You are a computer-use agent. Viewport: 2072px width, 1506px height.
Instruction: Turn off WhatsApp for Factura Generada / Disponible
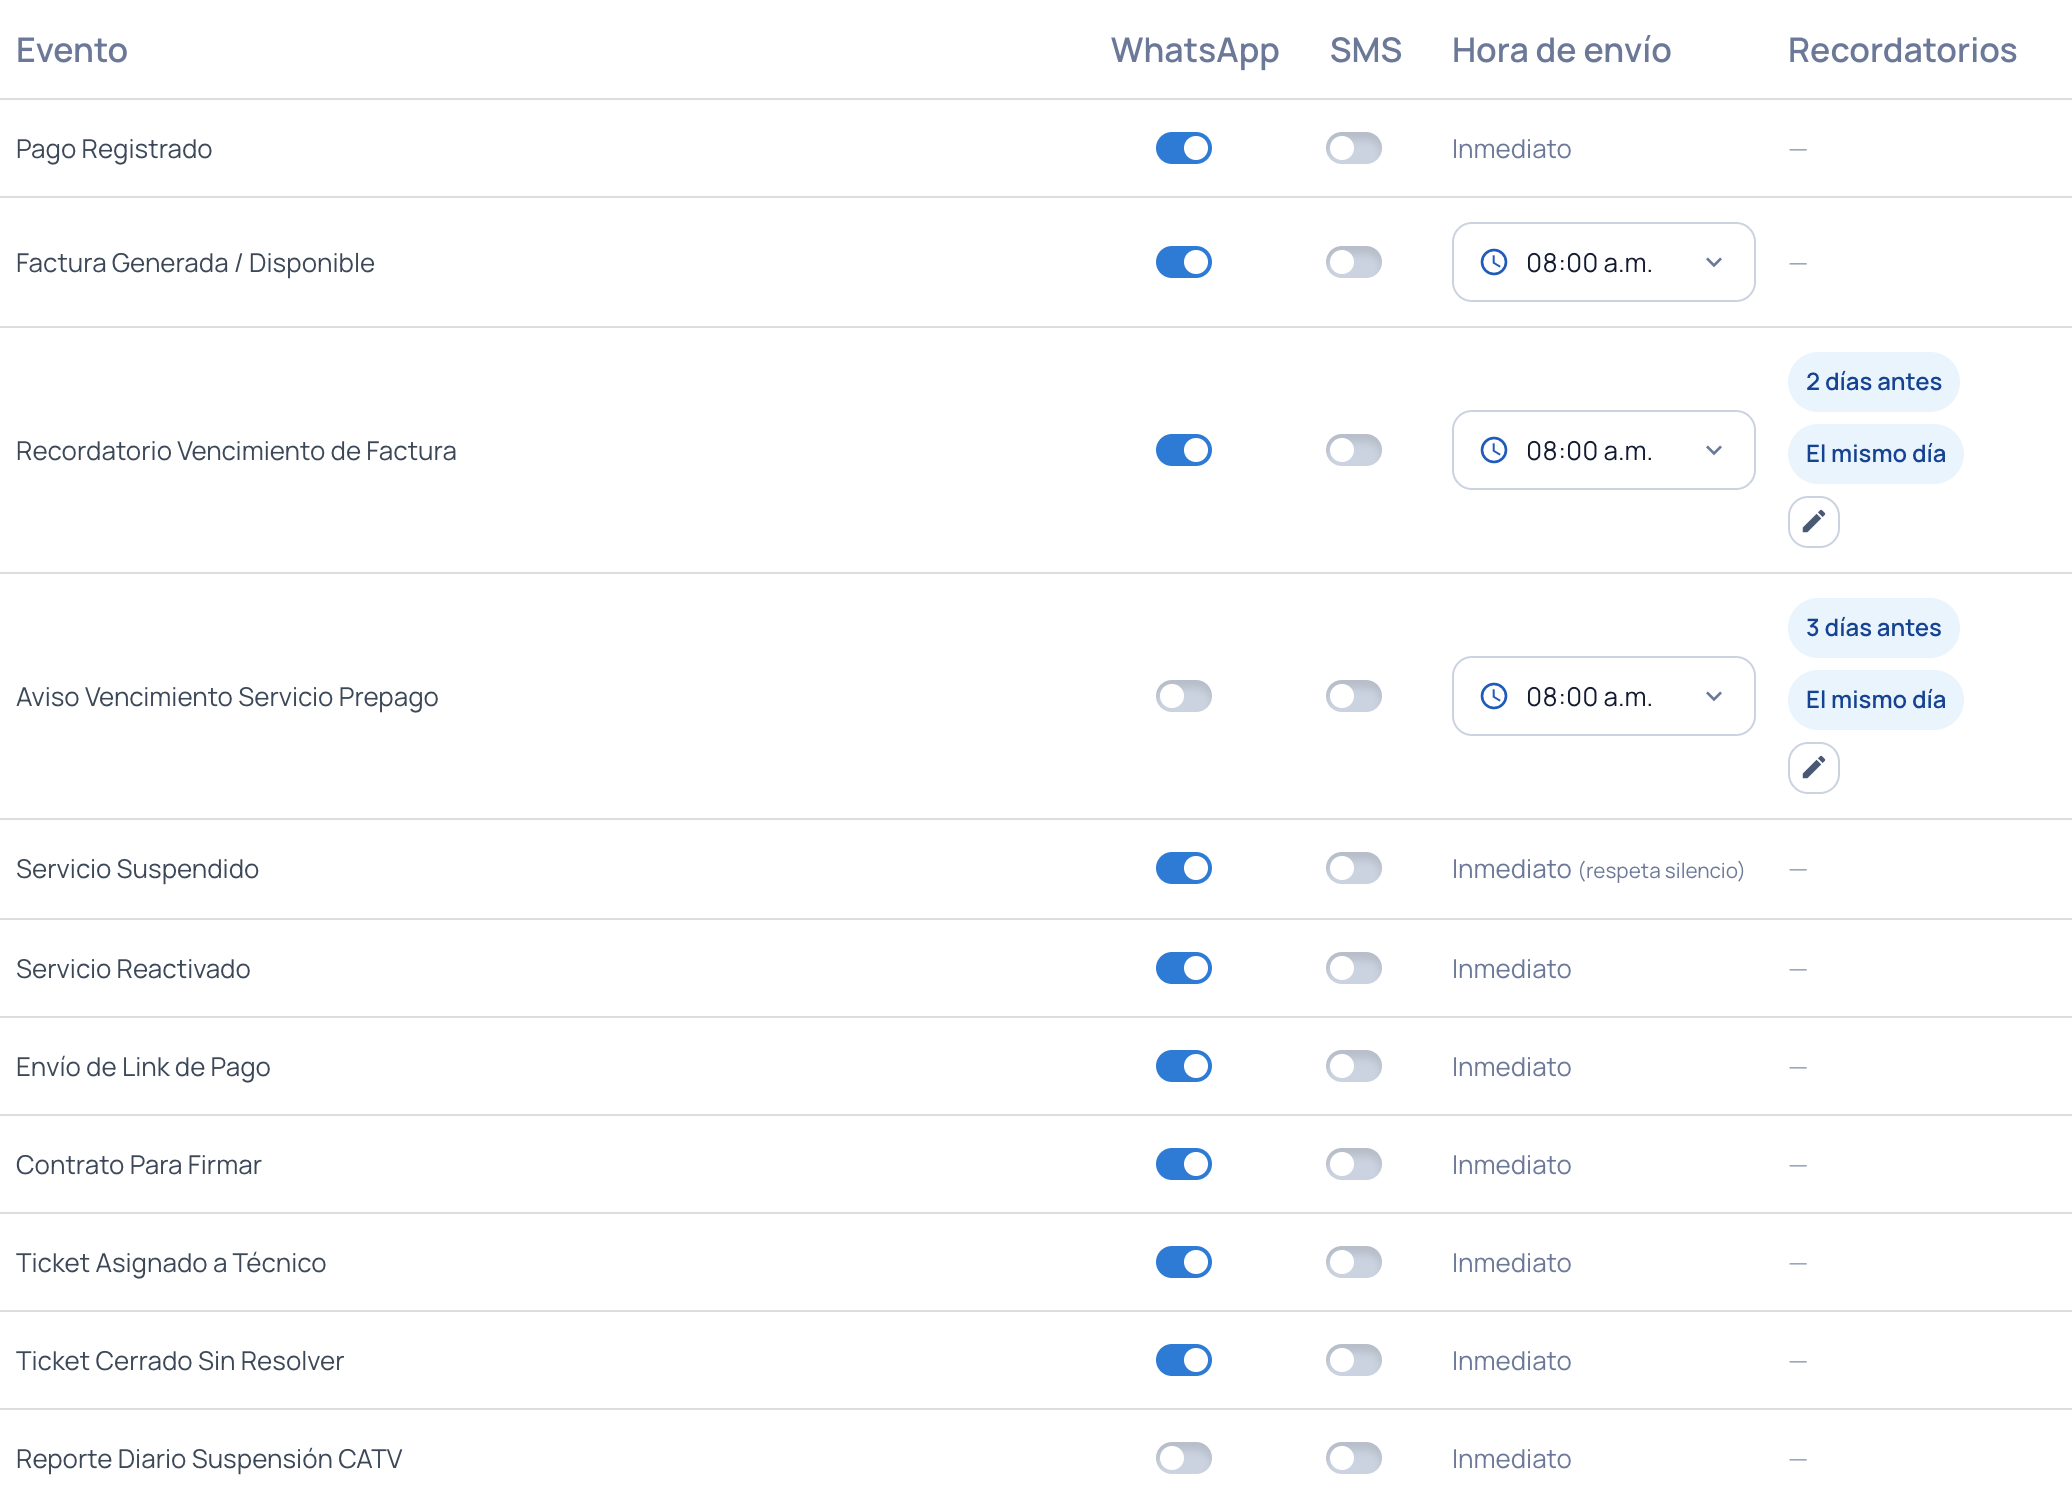tap(1183, 262)
